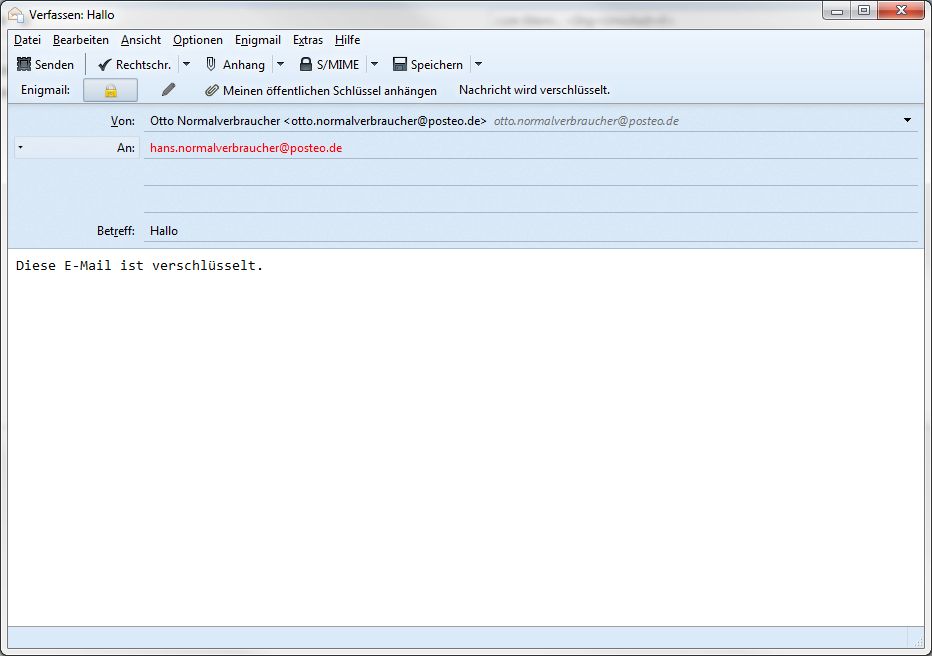932x656 pixels.
Task: Open the Datei menu
Action: click(x=27, y=40)
